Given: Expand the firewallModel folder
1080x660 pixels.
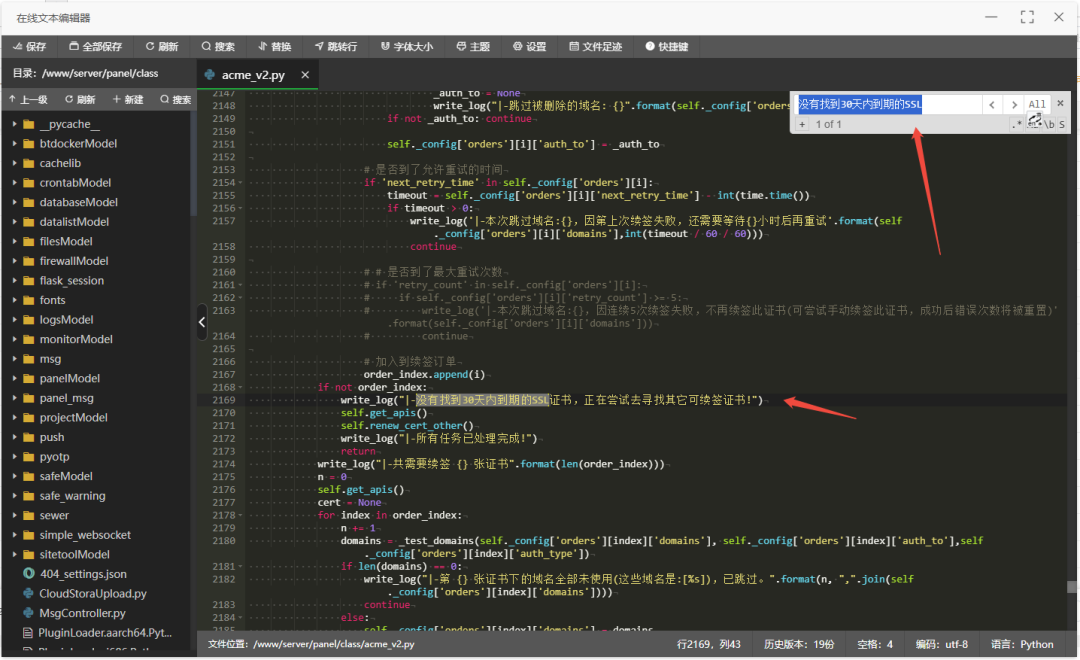Looking at the screenshot, I should click(14, 261).
